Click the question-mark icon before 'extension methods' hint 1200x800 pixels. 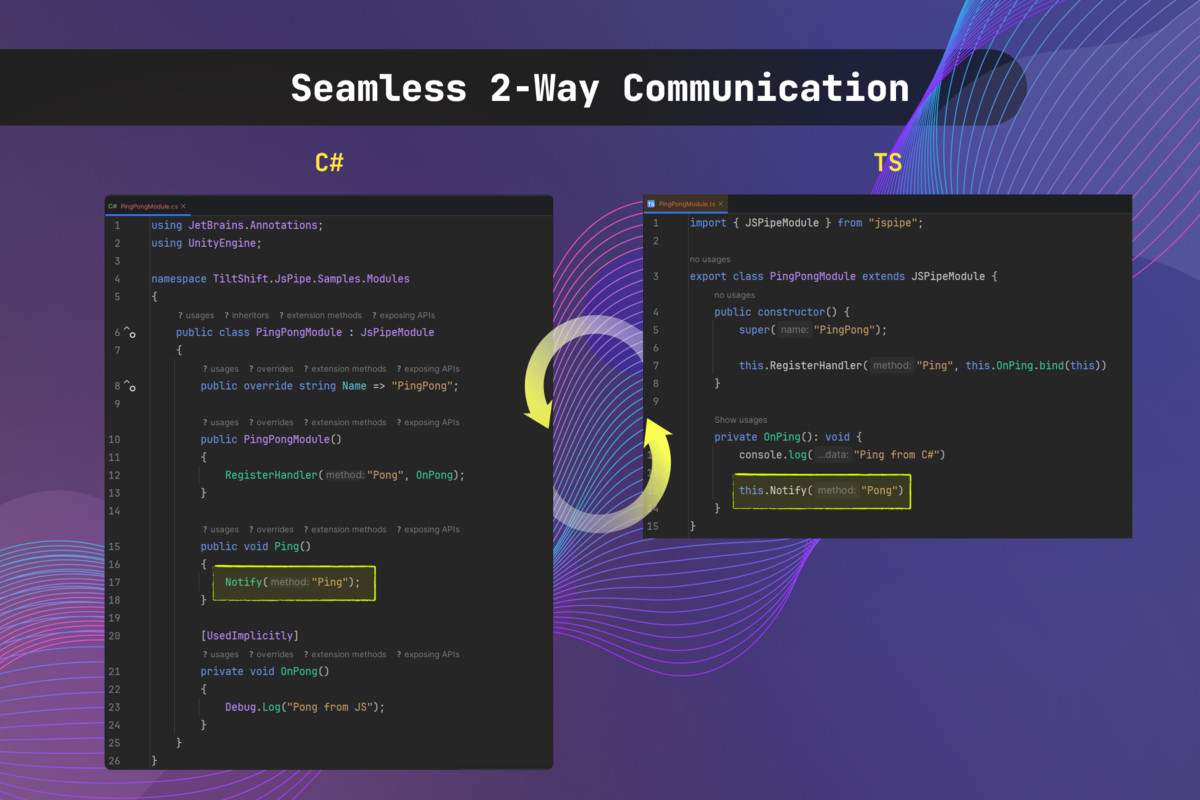(280, 315)
